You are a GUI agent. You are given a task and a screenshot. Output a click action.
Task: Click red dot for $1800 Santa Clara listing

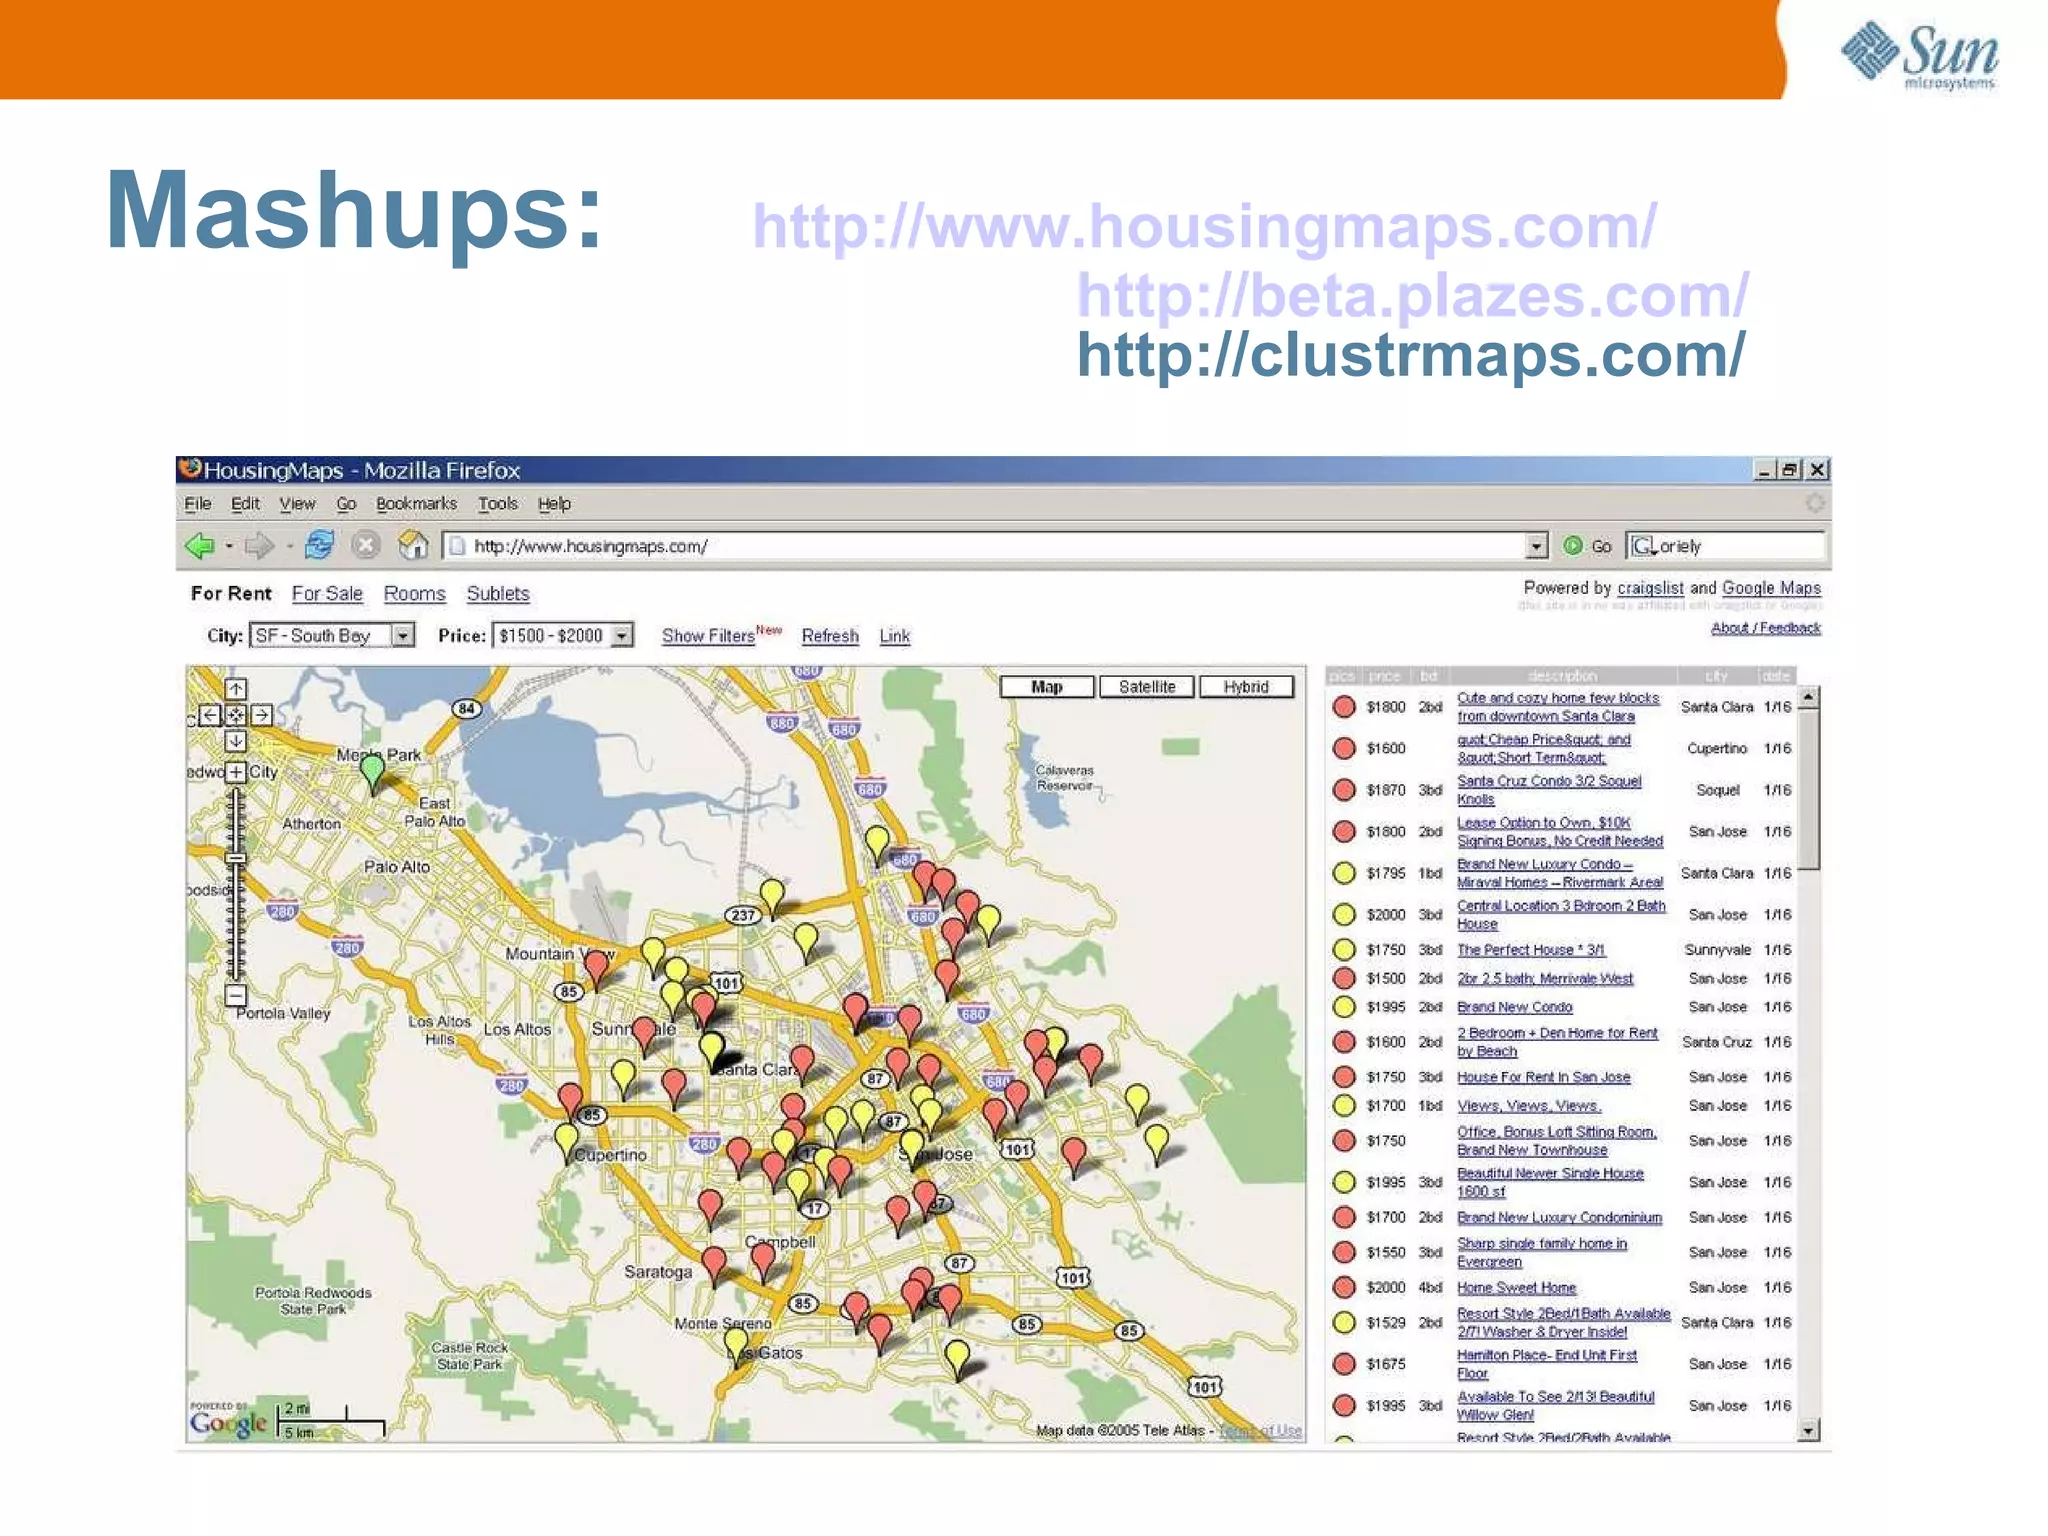[x=1344, y=707]
